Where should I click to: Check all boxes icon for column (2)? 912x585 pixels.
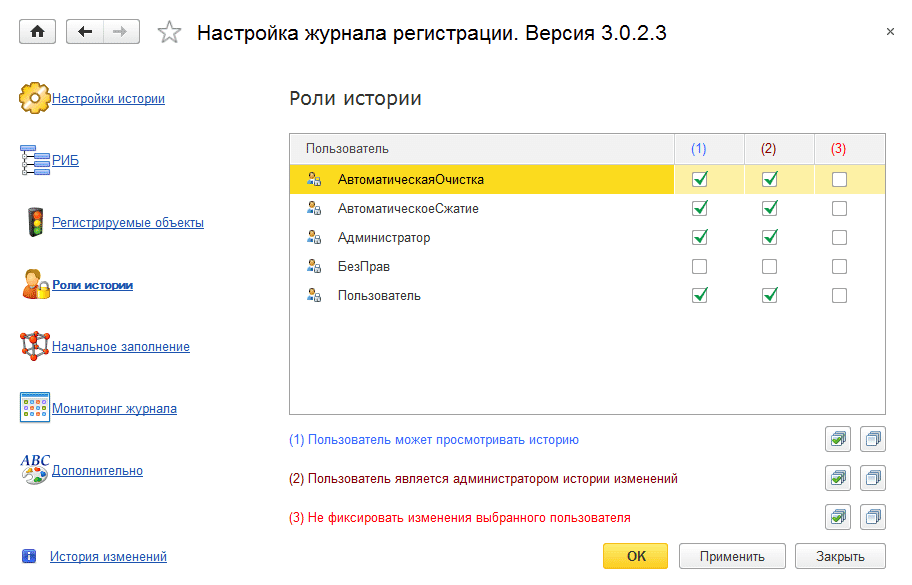click(837, 479)
